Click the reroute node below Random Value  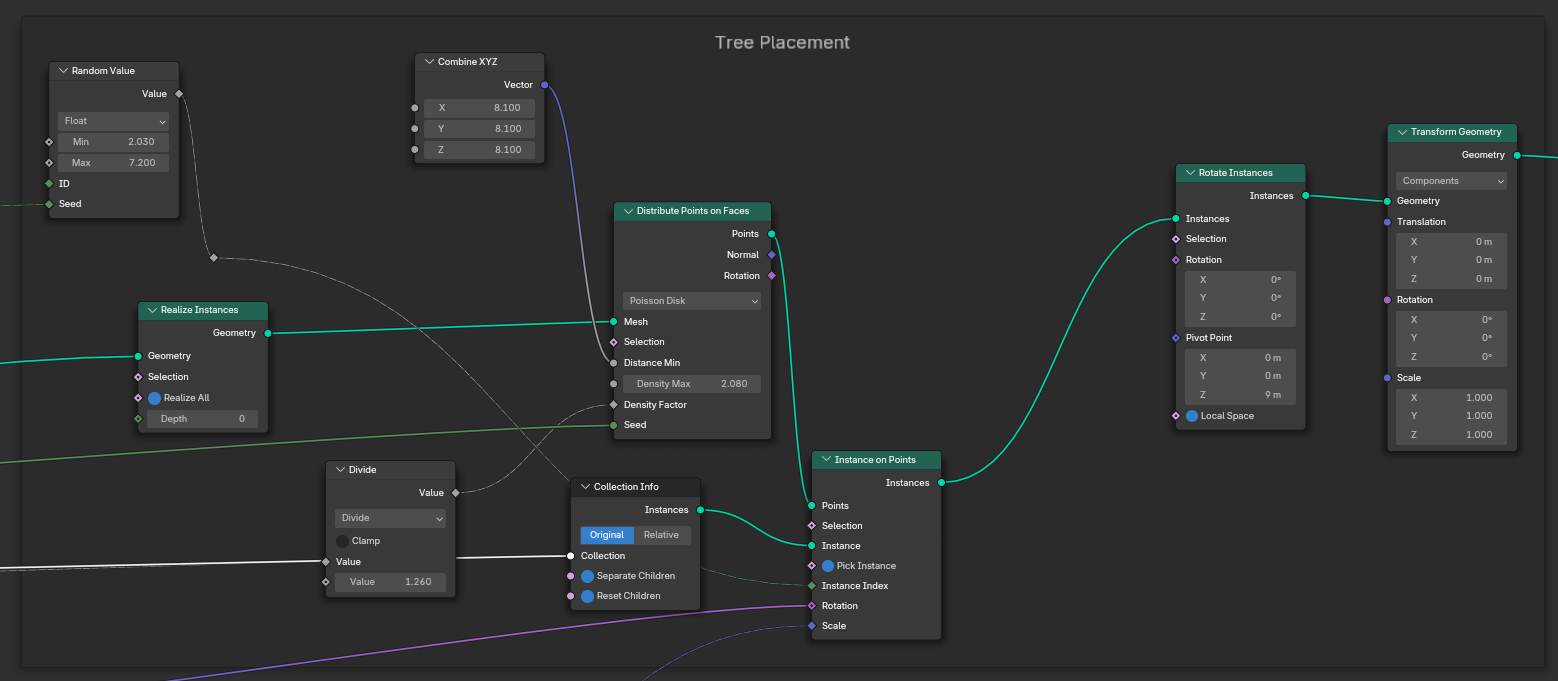click(x=213, y=258)
